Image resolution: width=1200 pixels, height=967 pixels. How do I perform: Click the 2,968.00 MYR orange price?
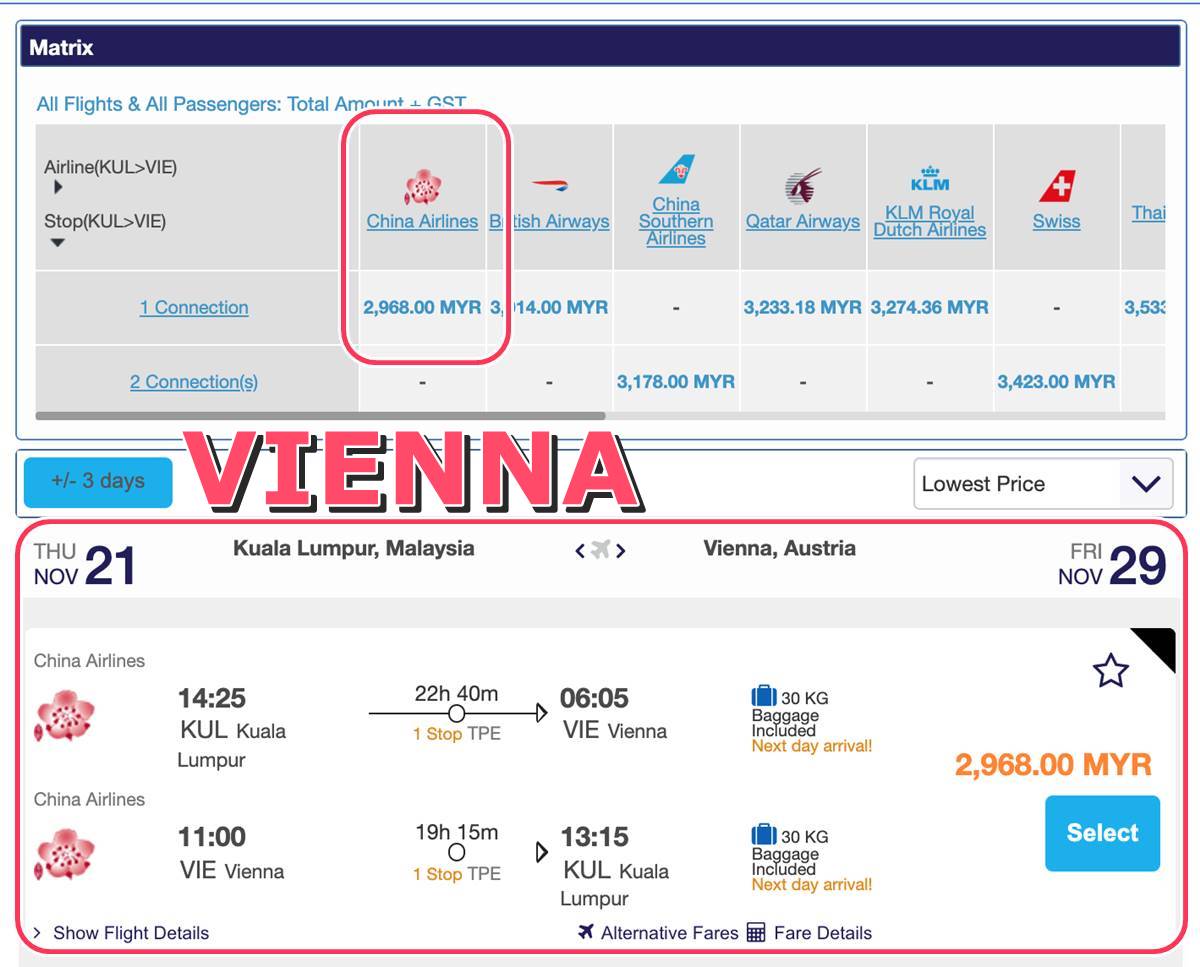coord(1053,765)
